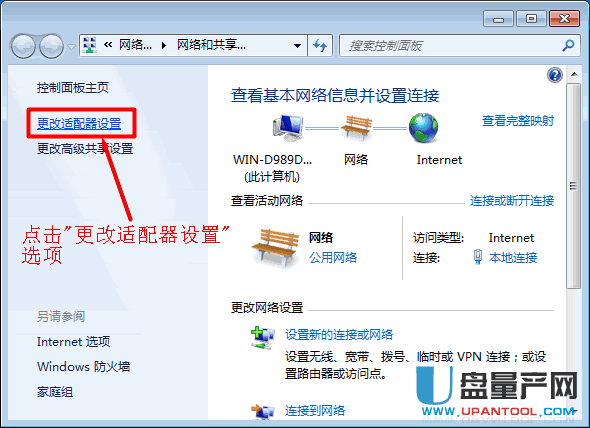
Task: Go back with the Back navigation button
Action: (x=23, y=46)
